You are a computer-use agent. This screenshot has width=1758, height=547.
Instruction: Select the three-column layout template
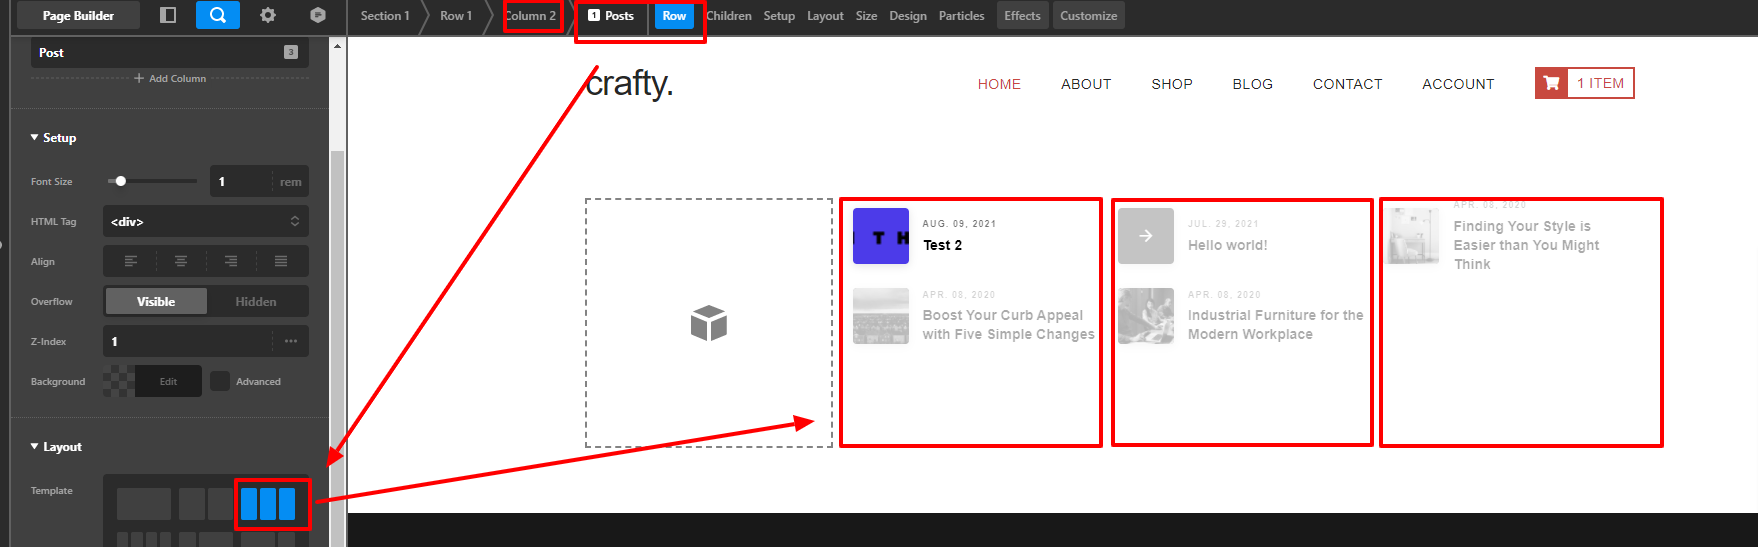coord(268,503)
